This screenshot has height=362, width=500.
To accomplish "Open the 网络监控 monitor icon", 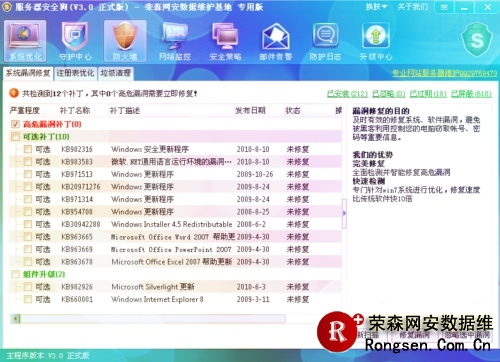I will click(x=175, y=41).
